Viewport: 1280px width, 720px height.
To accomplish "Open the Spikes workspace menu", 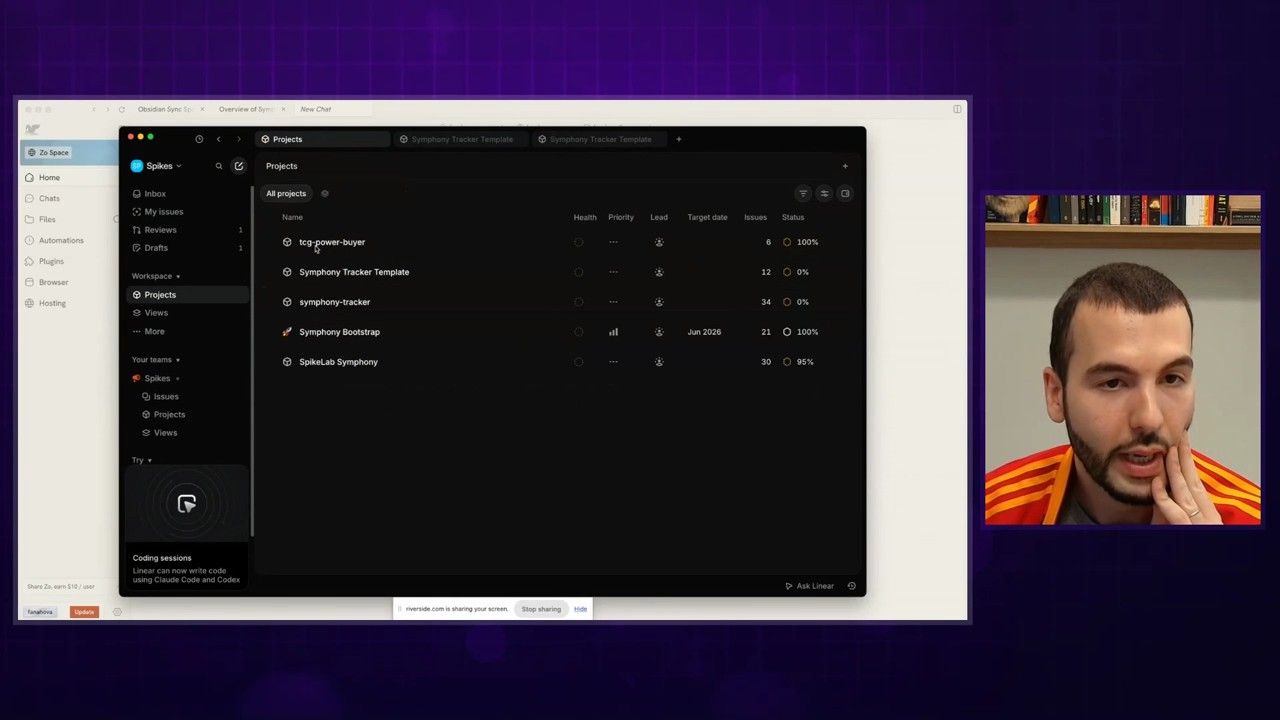I will (157, 166).
